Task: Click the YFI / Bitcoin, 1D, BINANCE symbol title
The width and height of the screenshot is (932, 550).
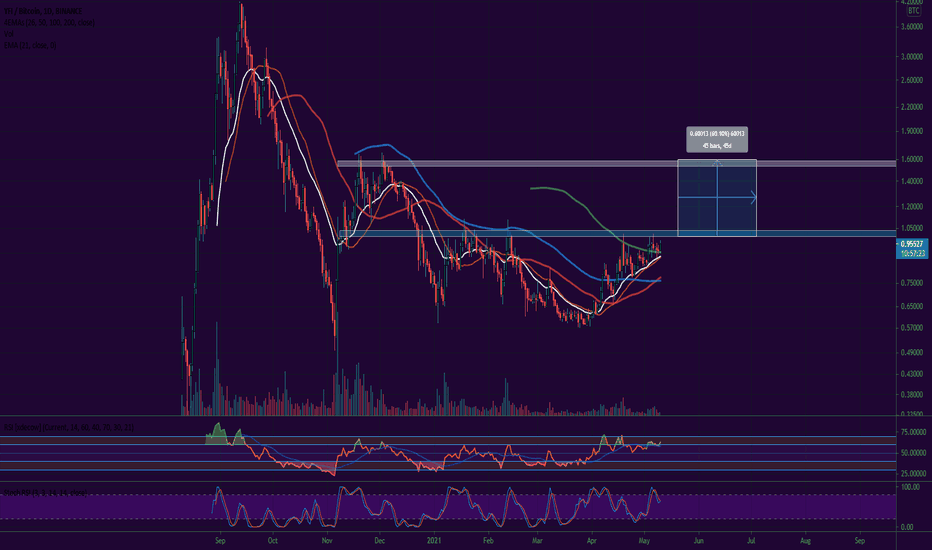Action: [43, 11]
